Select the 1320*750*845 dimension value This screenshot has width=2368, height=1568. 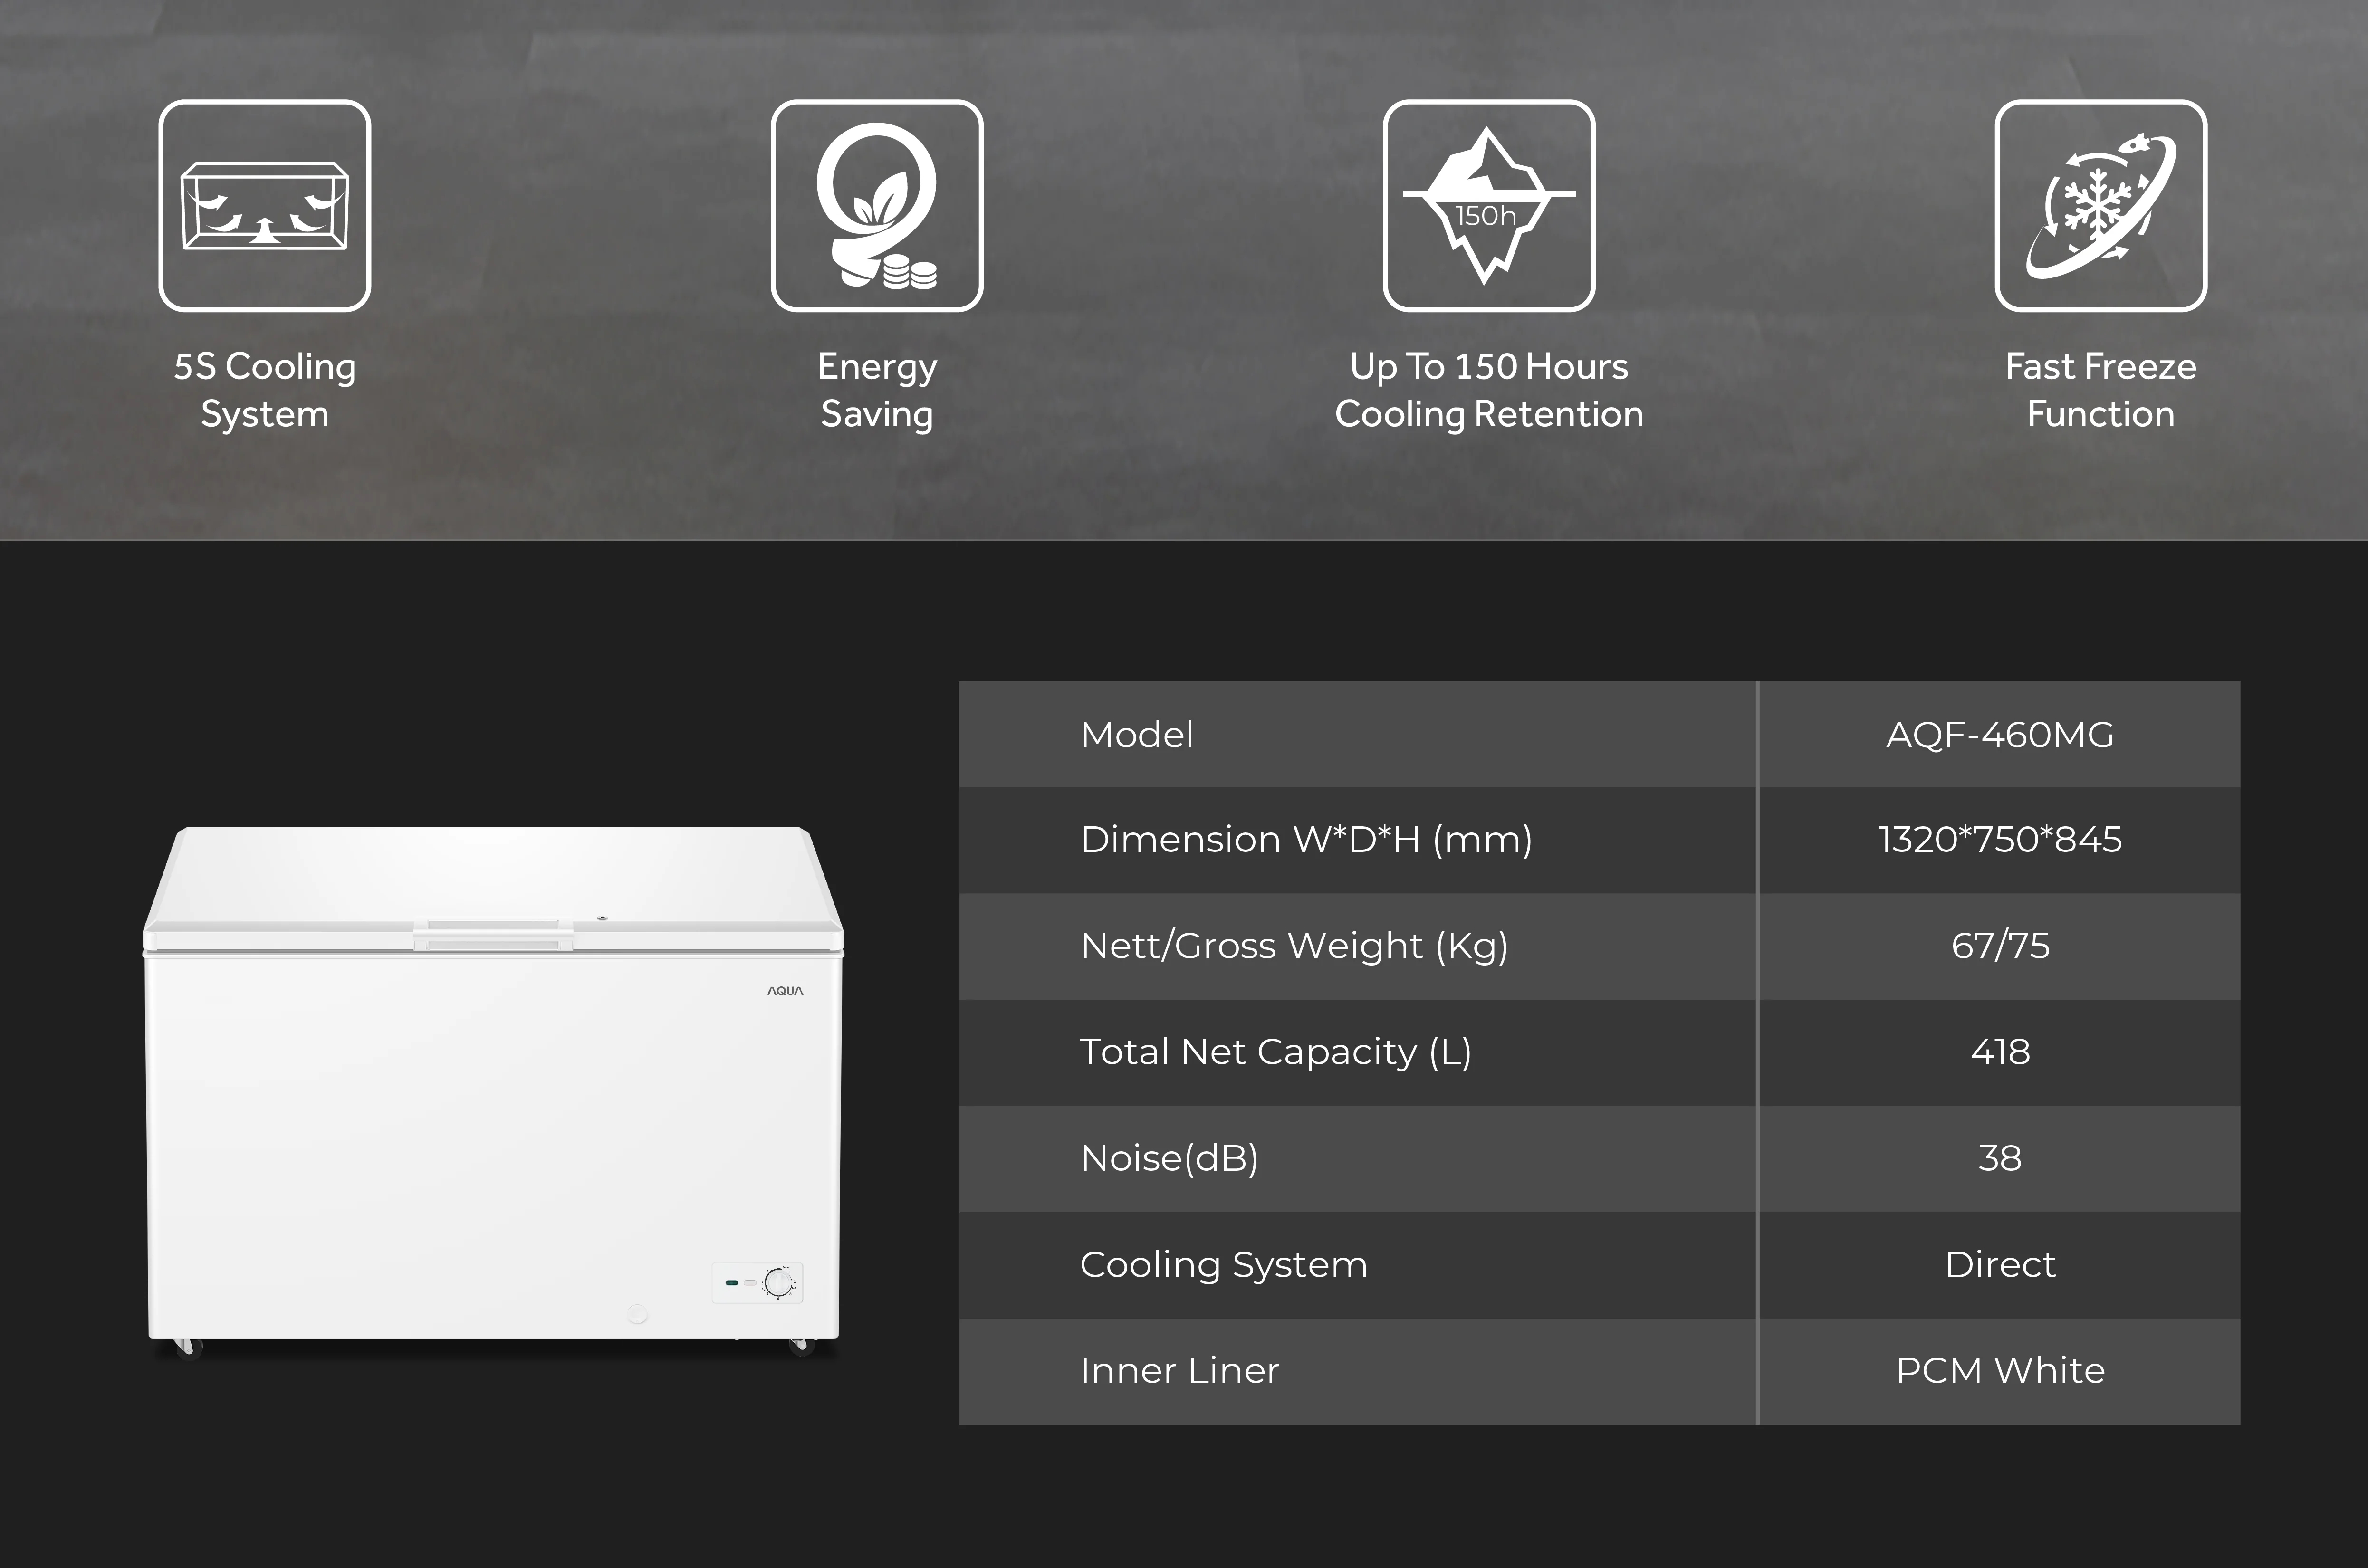[1999, 840]
